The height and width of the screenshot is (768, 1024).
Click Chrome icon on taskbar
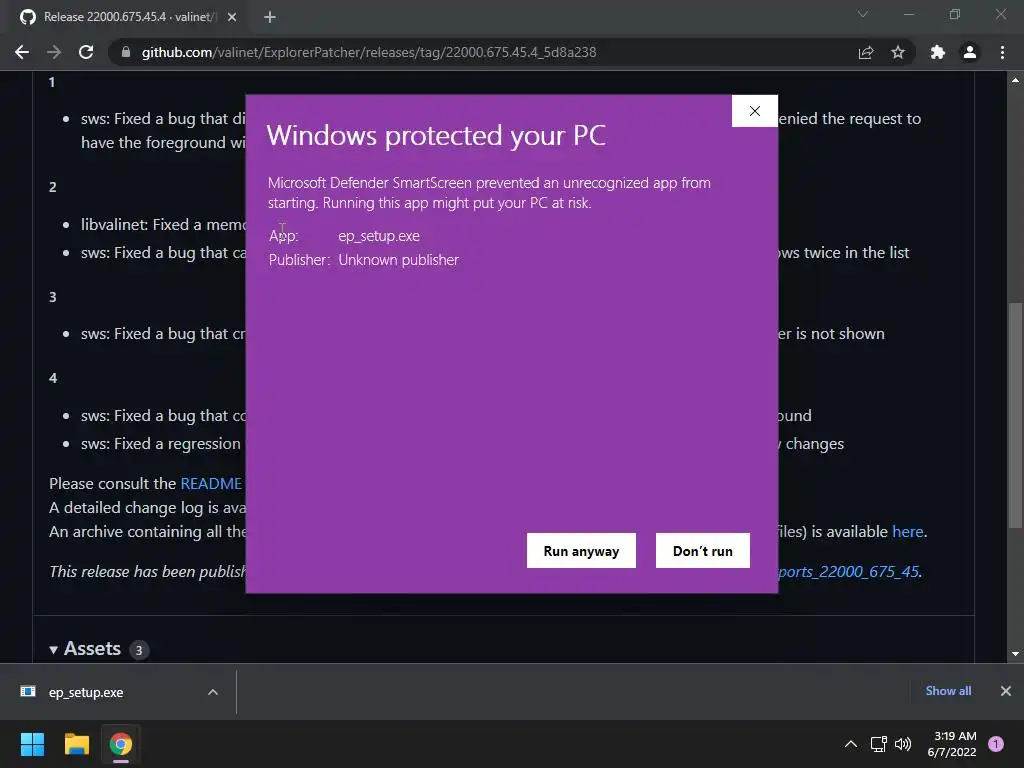click(x=121, y=744)
